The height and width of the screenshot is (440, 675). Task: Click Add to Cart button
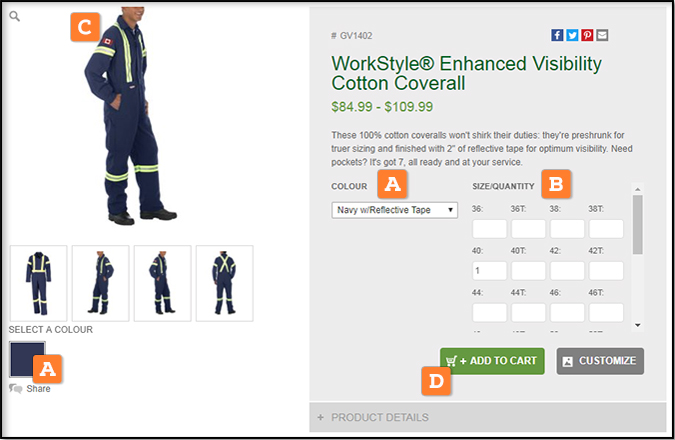[492, 361]
